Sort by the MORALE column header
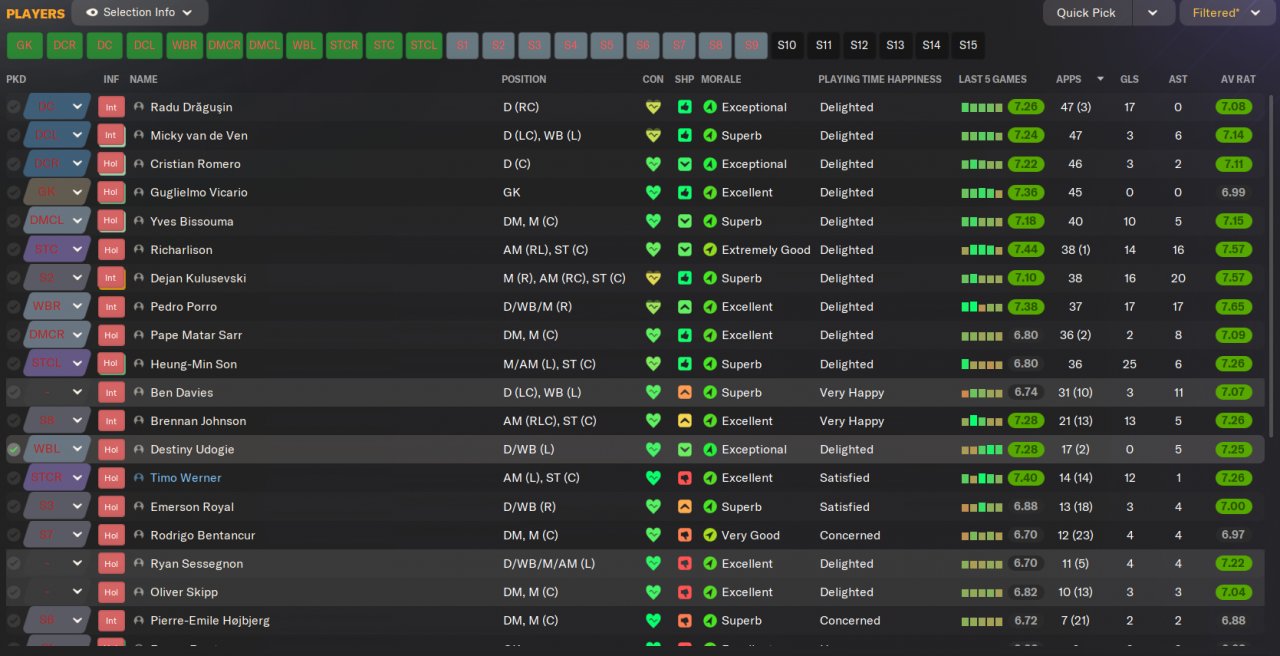 click(721, 79)
